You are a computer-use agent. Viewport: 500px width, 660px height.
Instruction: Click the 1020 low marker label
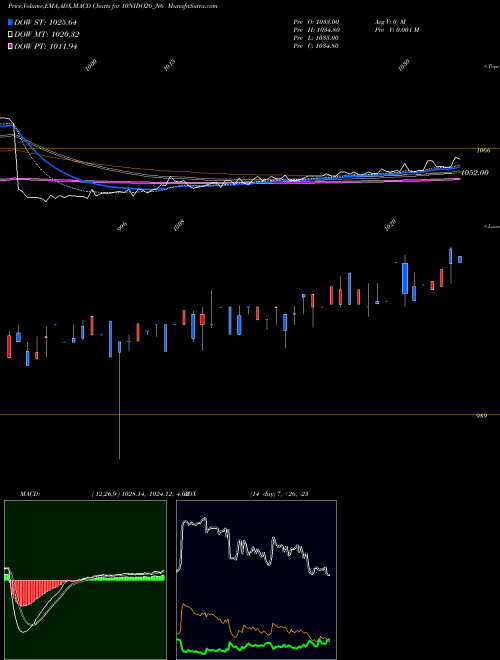coord(390,225)
